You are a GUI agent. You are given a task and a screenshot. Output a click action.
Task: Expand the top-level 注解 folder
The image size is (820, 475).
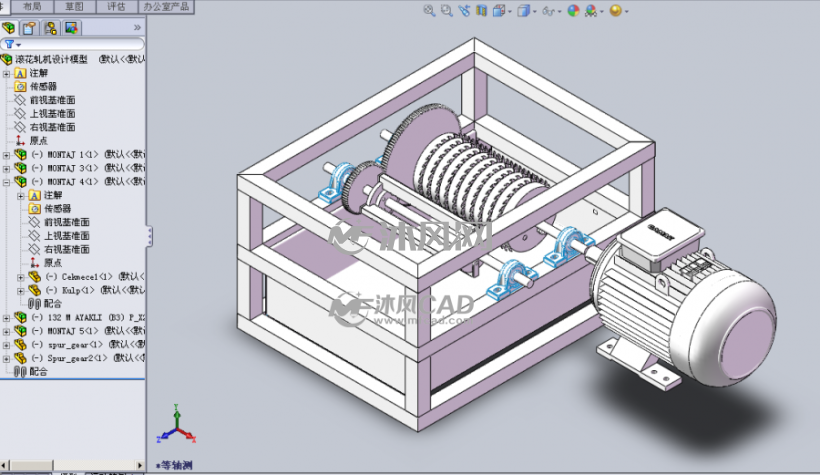coord(6,74)
